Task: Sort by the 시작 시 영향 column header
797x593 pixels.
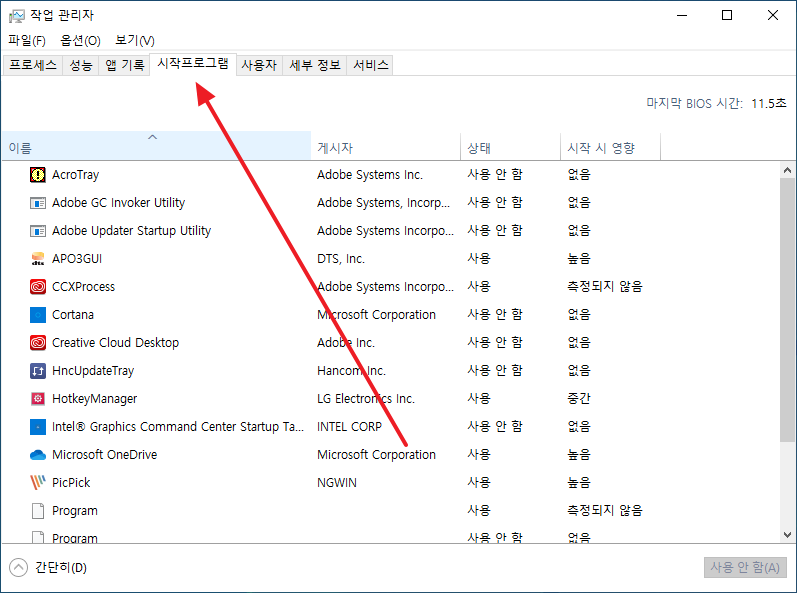Action: point(610,147)
